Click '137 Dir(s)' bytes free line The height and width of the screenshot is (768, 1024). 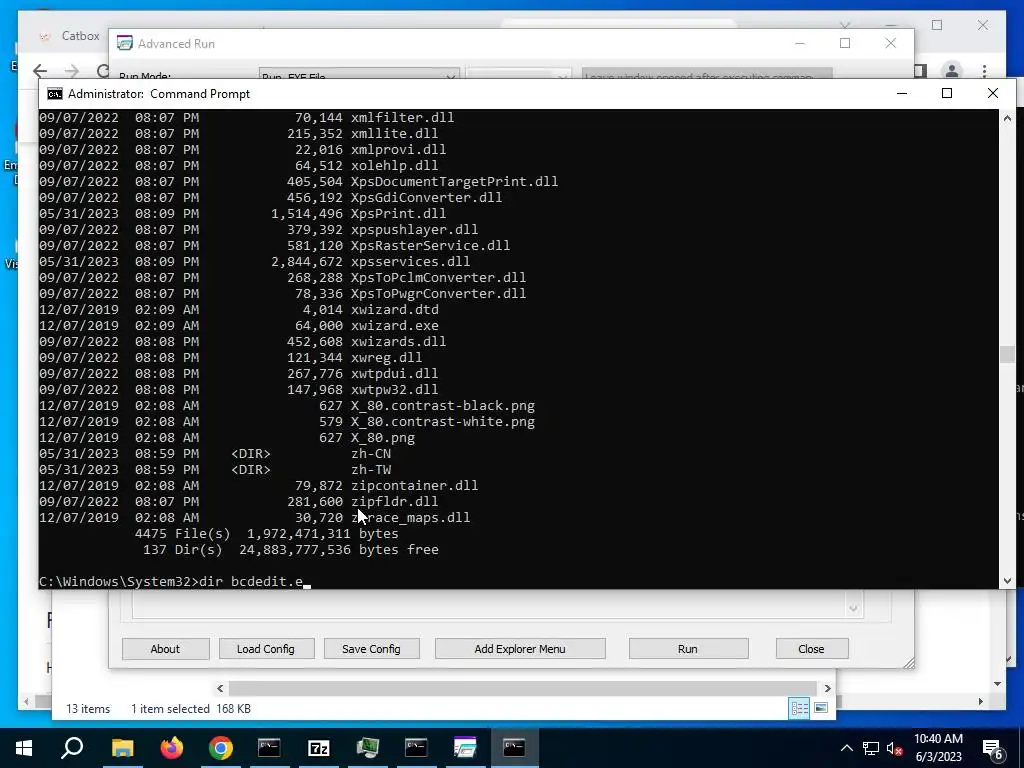coord(291,549)
